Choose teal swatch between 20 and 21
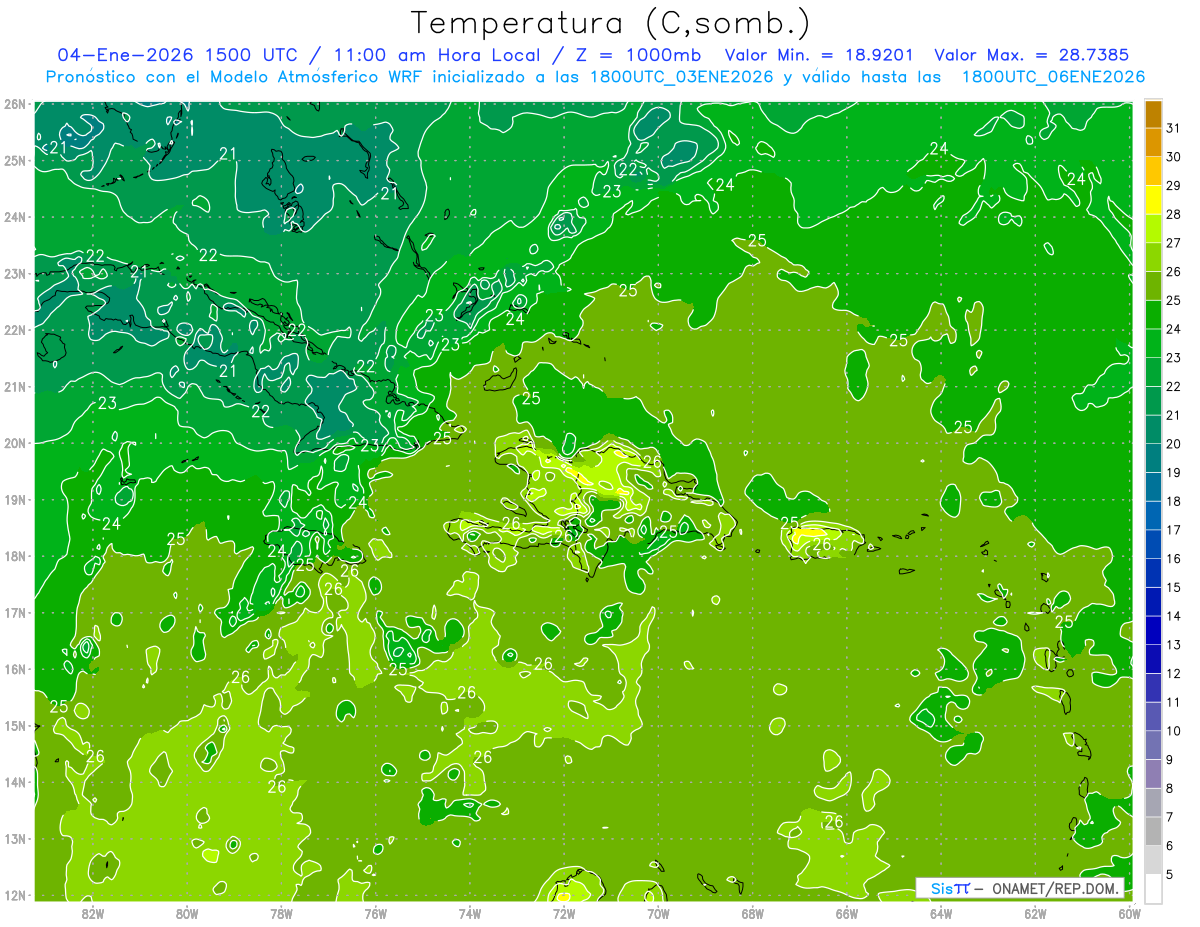This screenshot has width=1200, height=927. point(1153,429)
